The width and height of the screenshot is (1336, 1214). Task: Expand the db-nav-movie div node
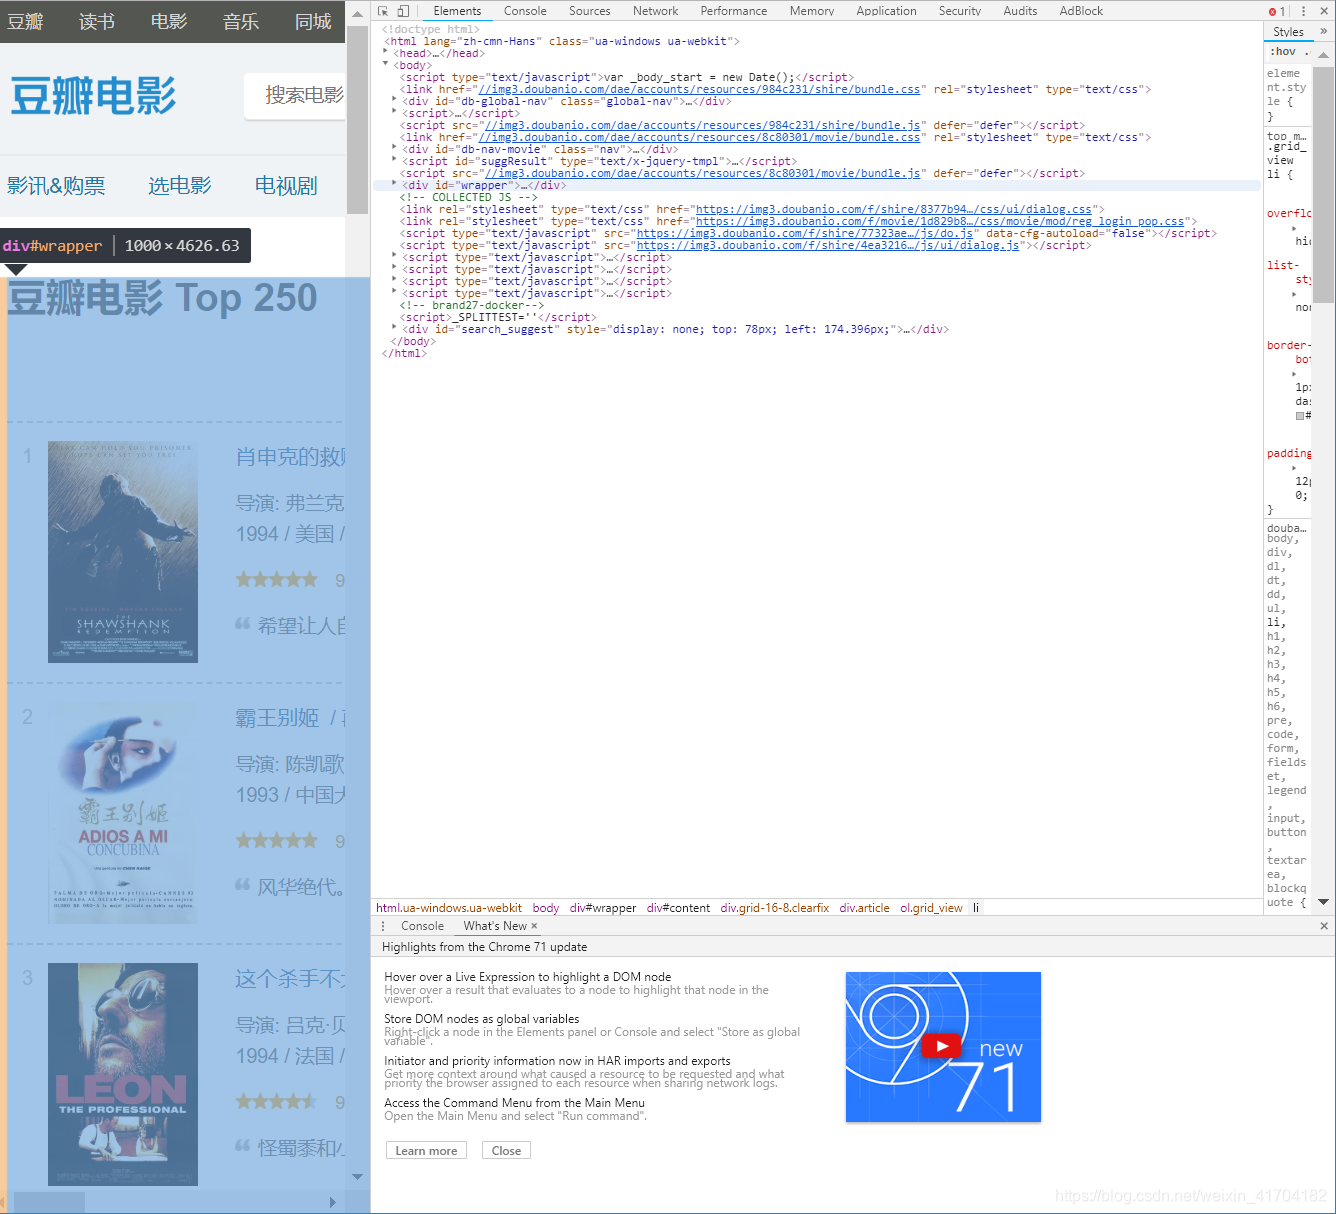(x=394, y=149)
